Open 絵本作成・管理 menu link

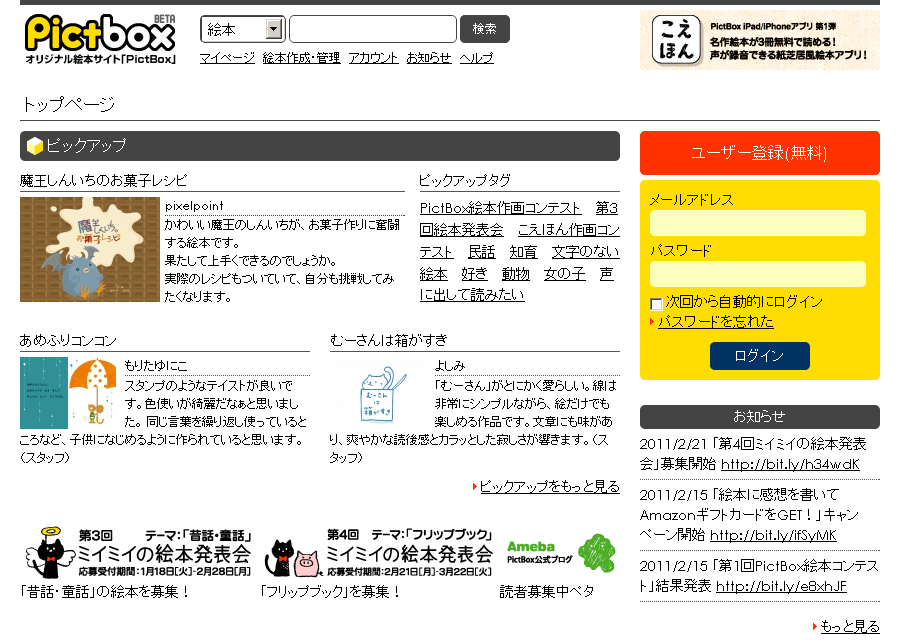coord(301,58)
